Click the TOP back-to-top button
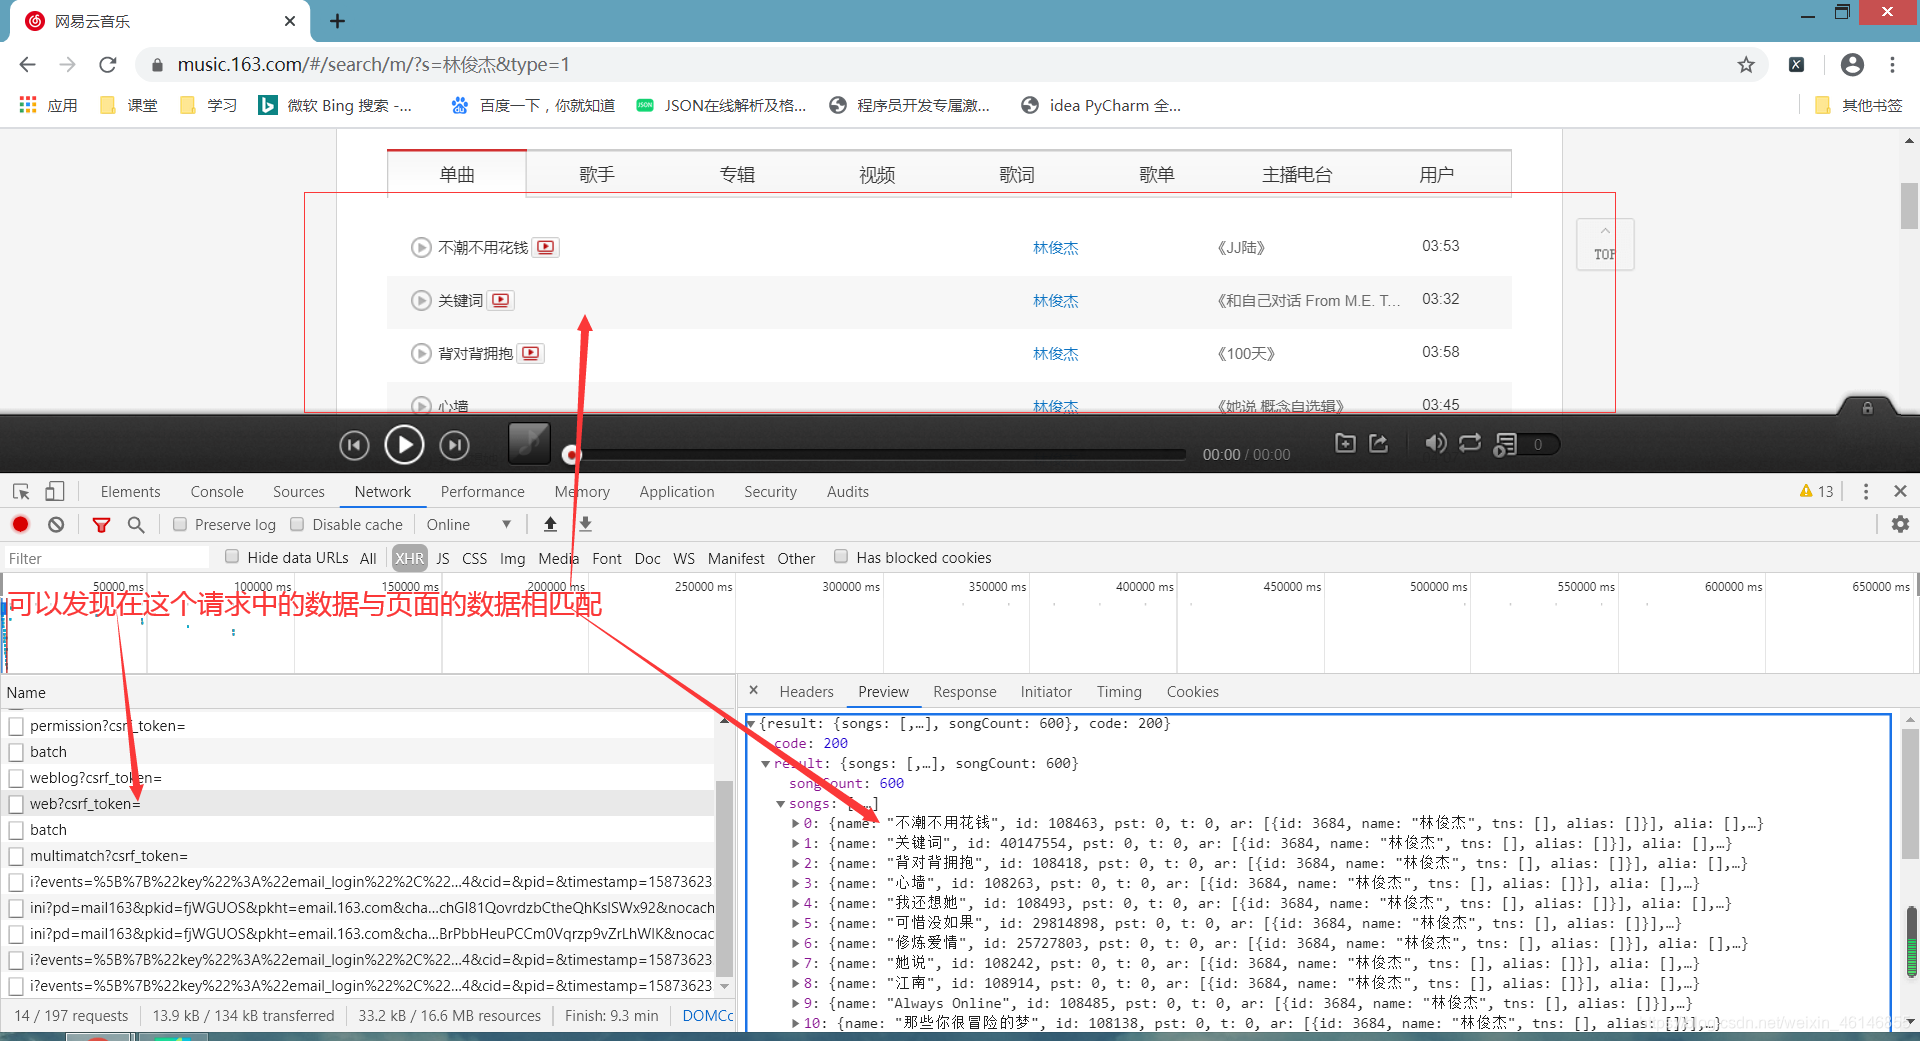Screen dimensions: 1920x1041 (x=1605, y=245)
